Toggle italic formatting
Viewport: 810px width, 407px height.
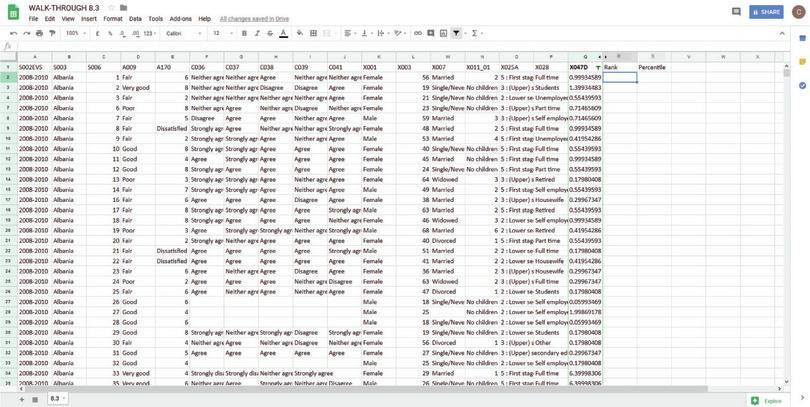point(257,33)
